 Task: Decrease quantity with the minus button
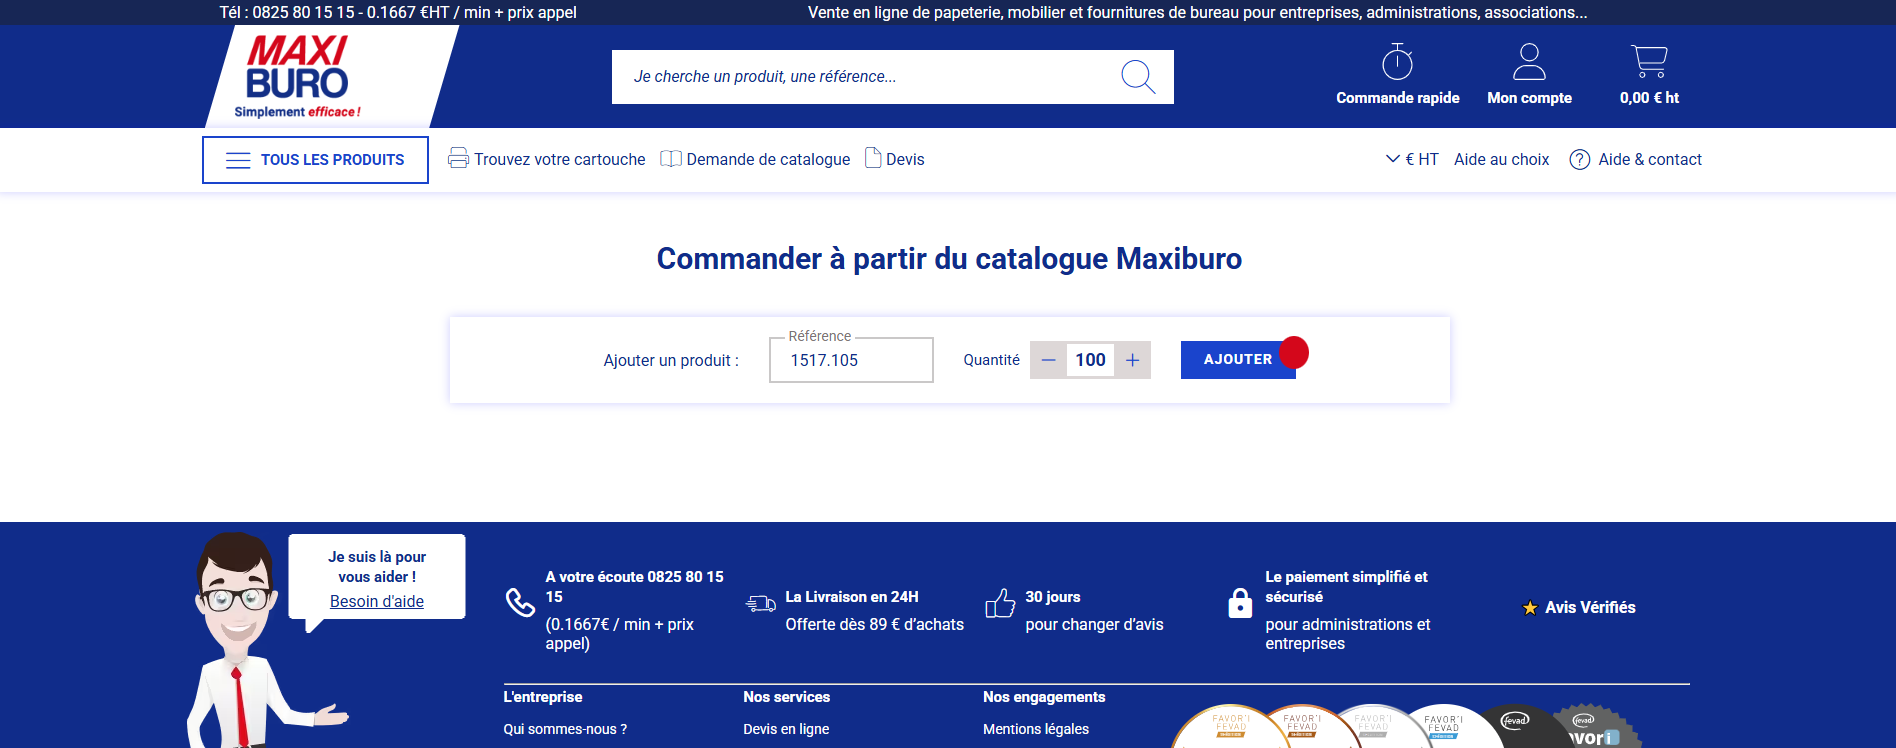point(1048,360)
